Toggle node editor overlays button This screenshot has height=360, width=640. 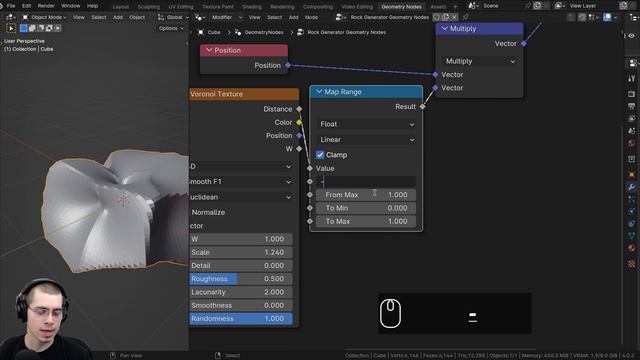coord(607,17)
